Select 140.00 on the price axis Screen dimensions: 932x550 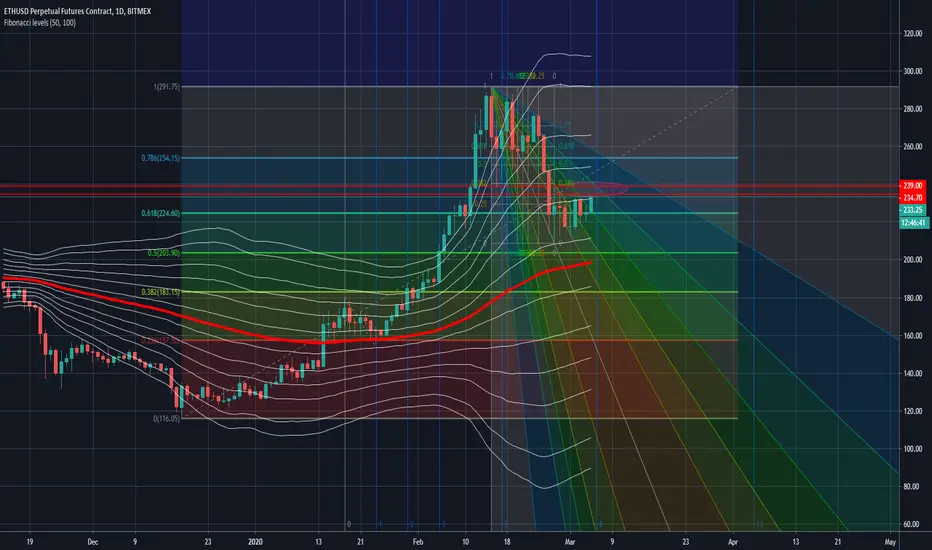click(912, 373)
